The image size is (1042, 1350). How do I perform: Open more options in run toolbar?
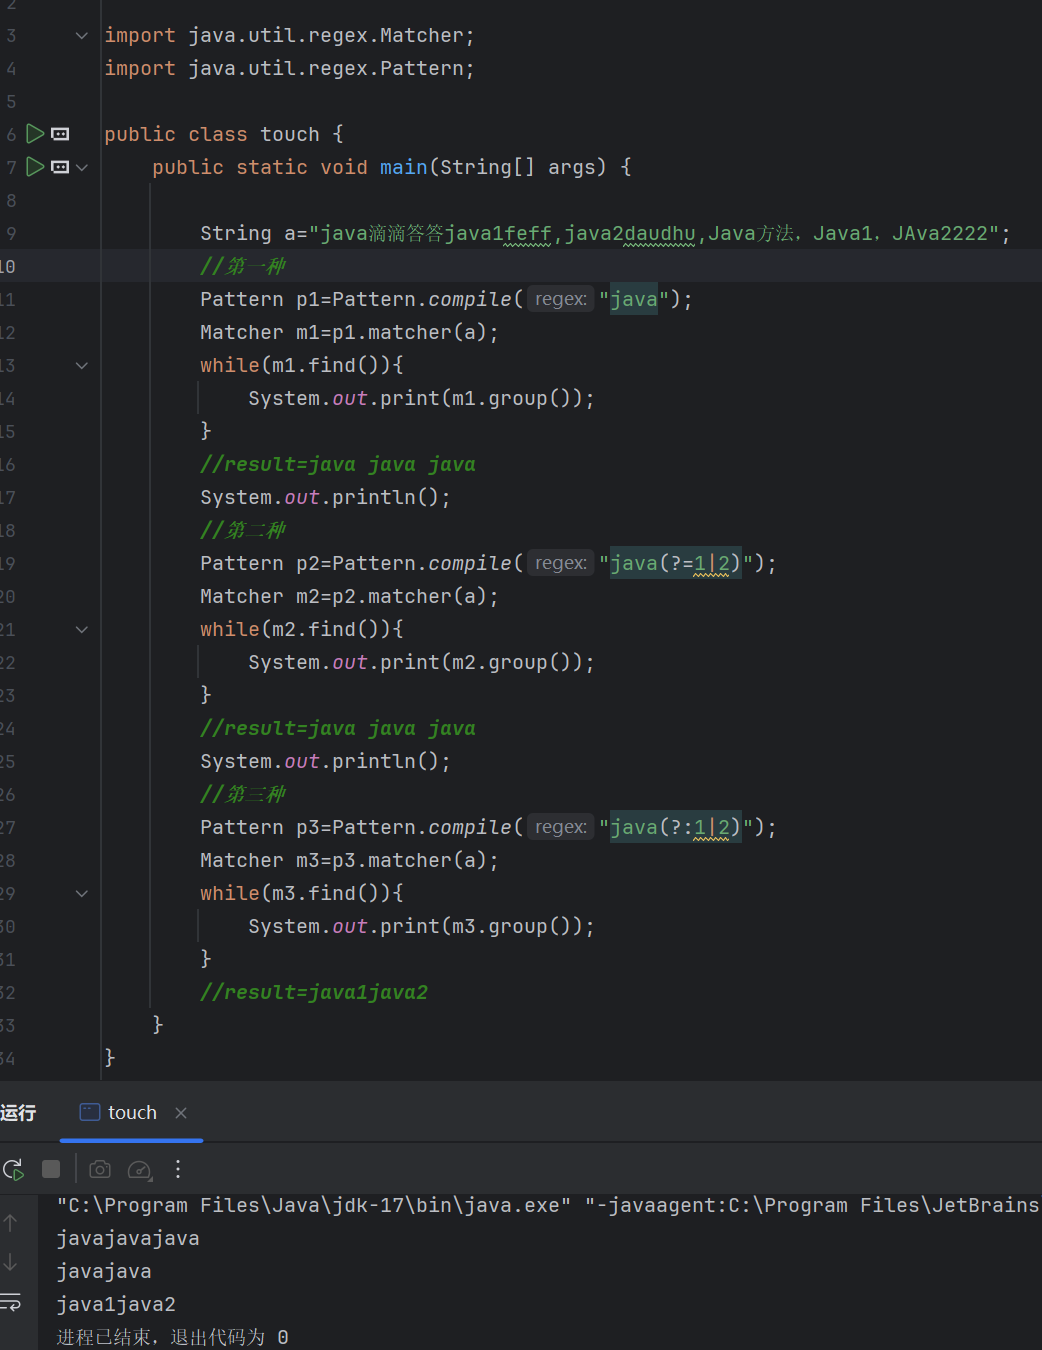coord(178,1169)
